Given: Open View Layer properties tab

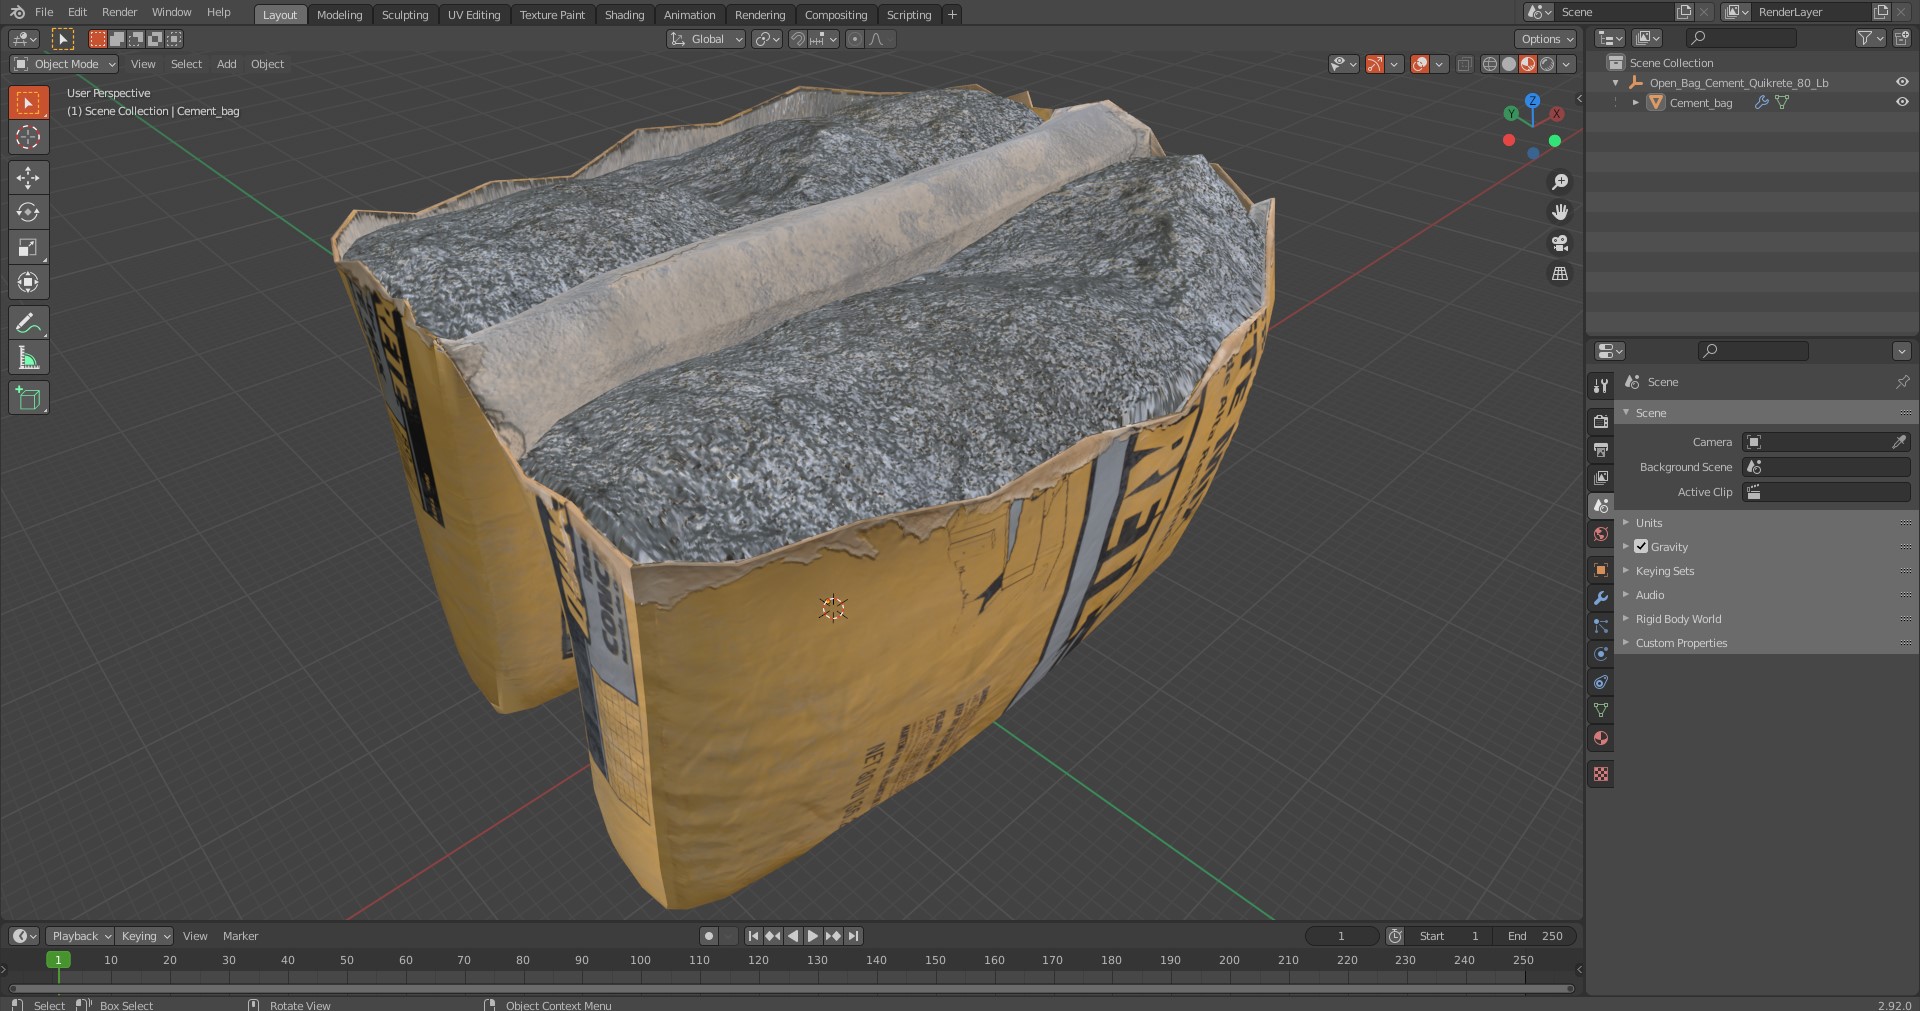Looking at the screenshot, I should click(1601, 478).
